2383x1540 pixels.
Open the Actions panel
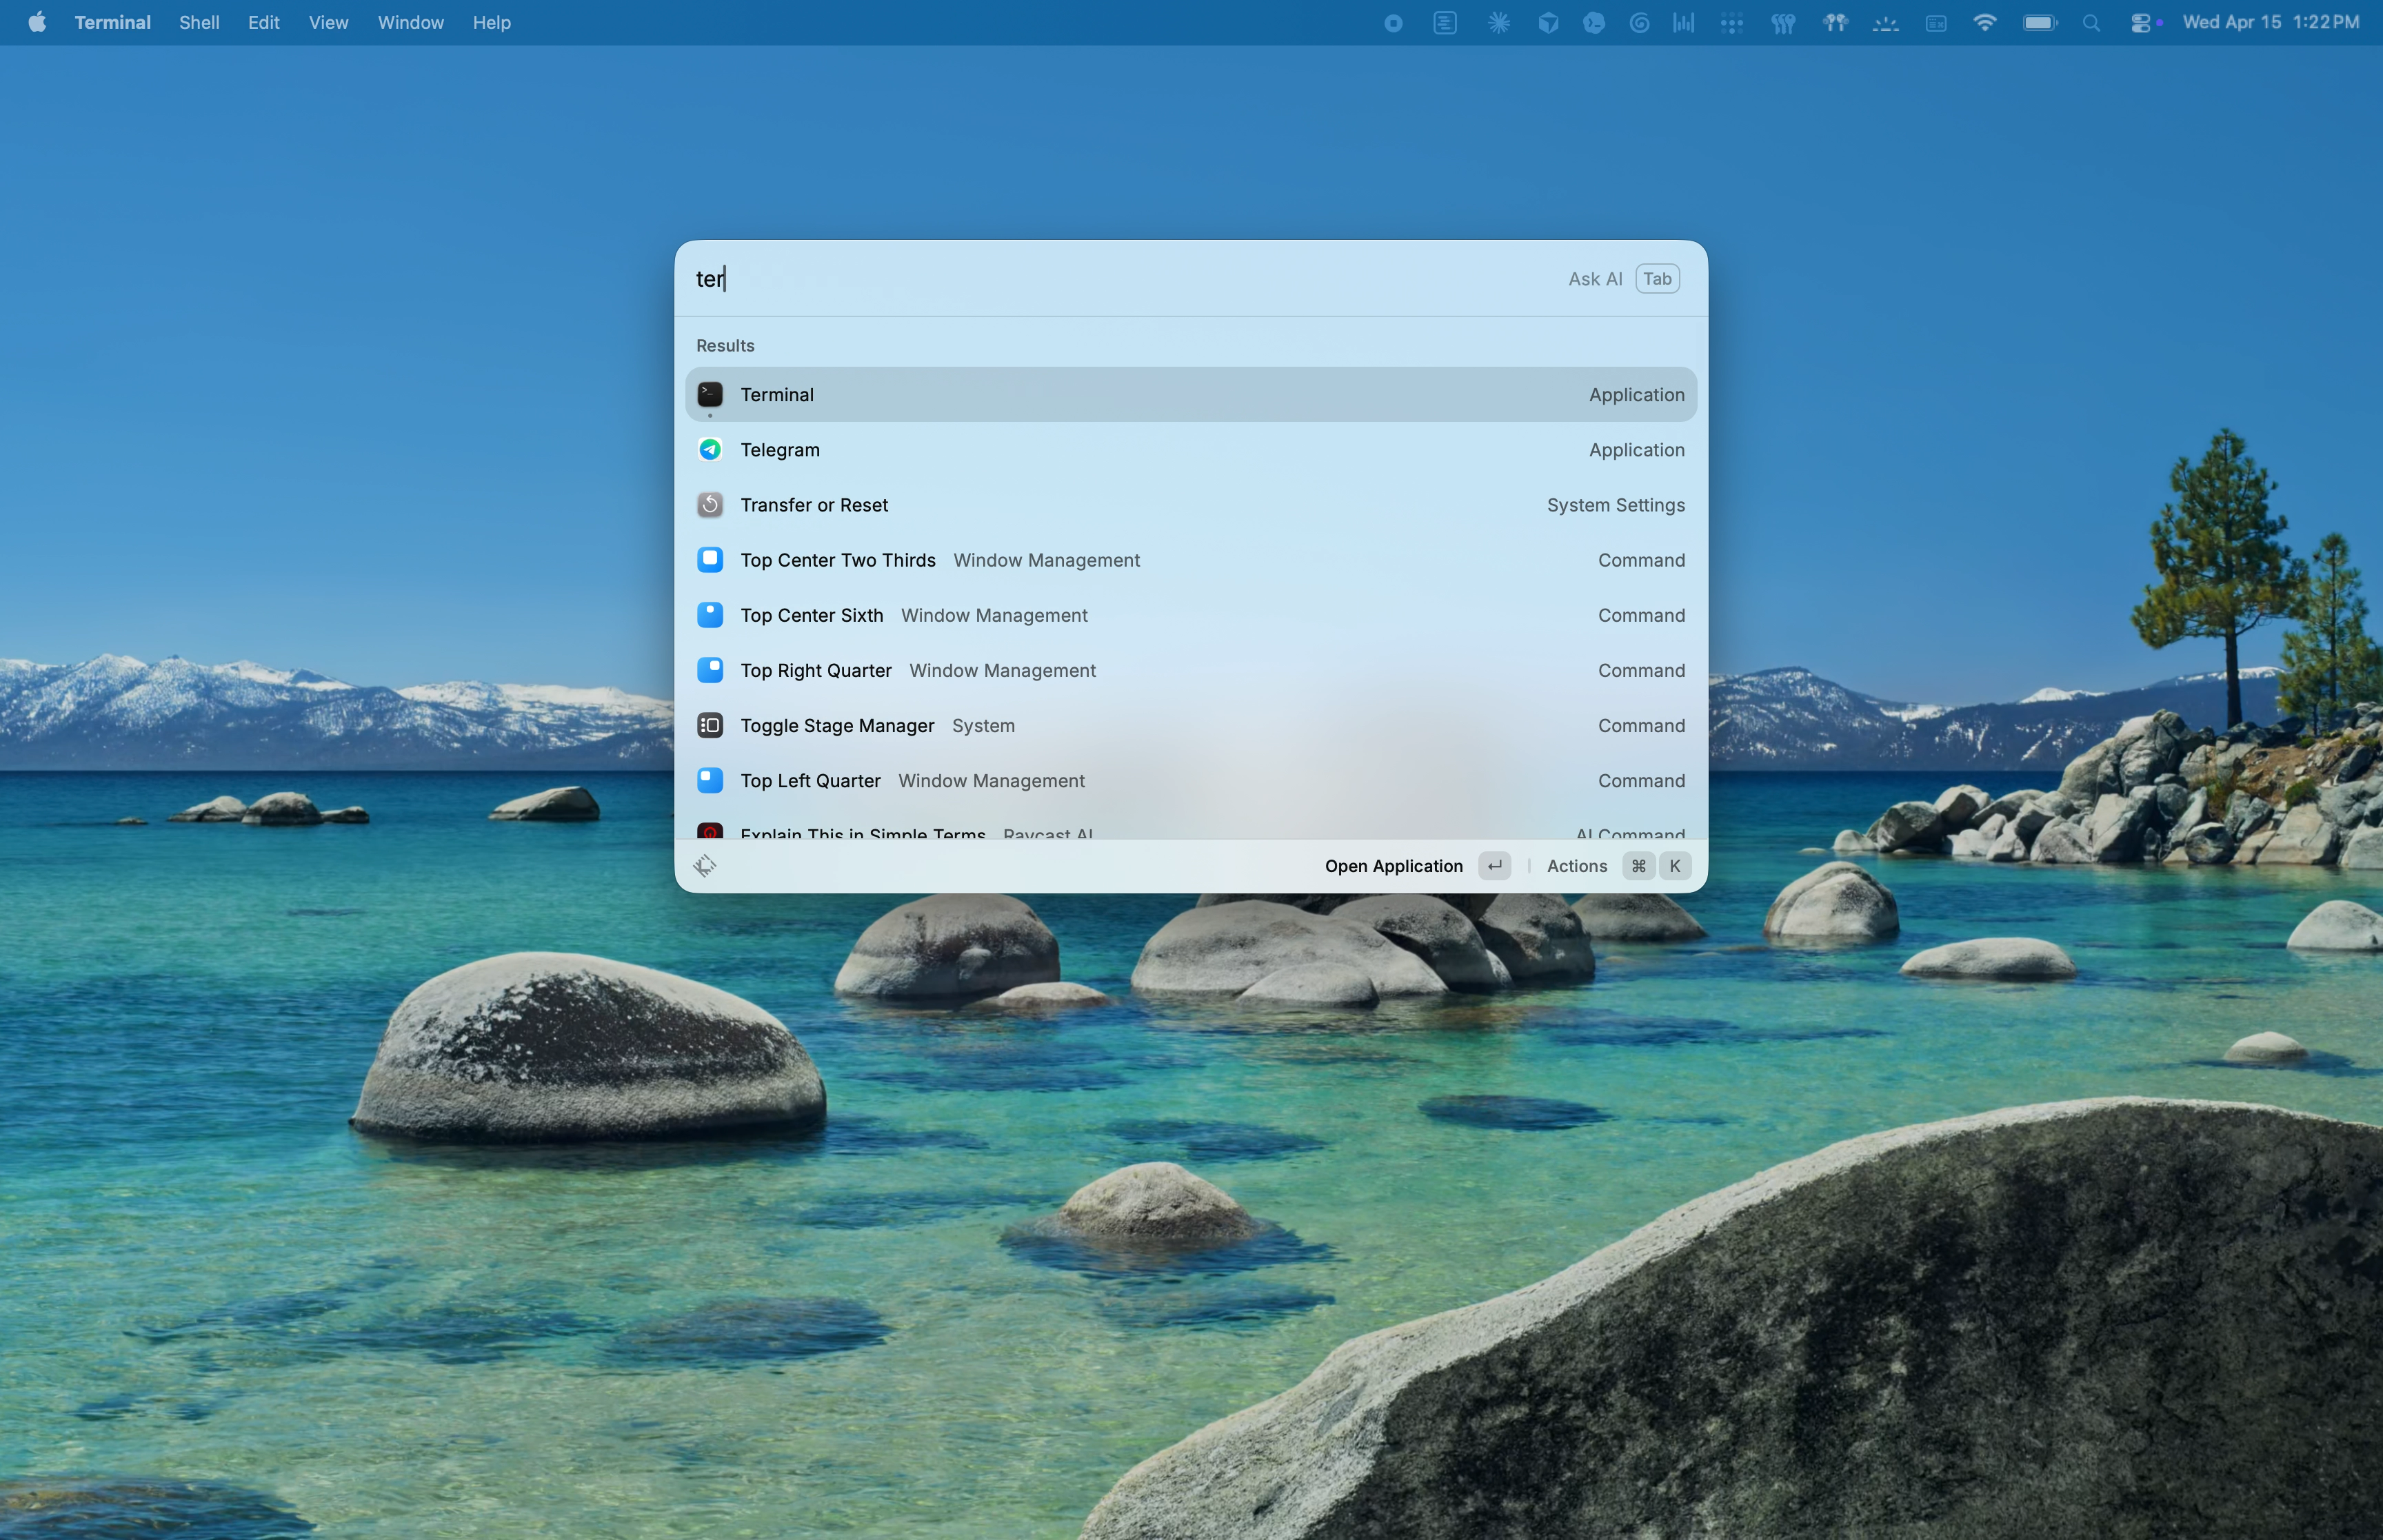(x=1576, y=866)
